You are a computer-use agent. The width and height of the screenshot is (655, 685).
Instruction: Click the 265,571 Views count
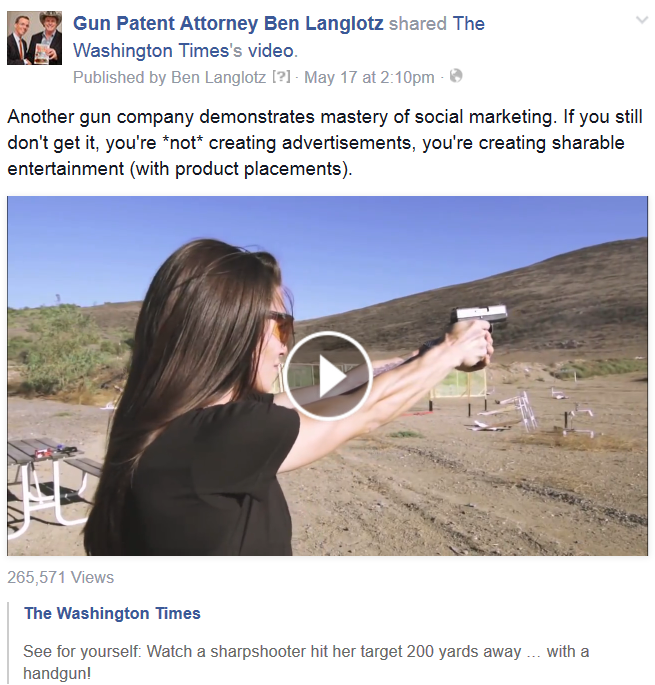click(x=60, y=578)
